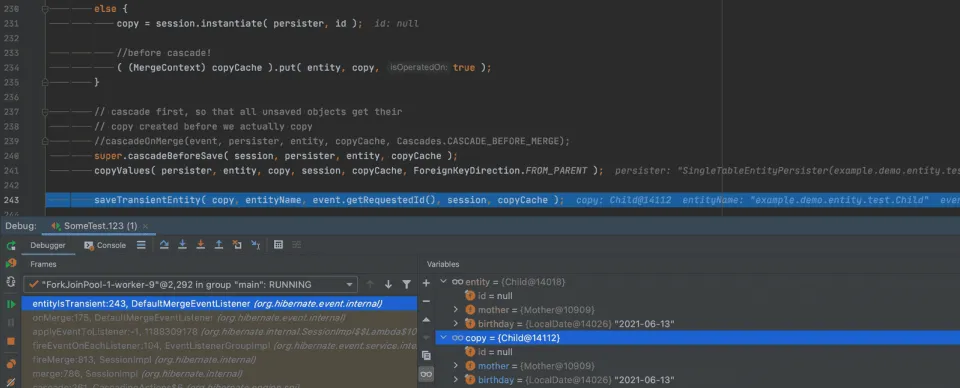Viewport: 960px width, 388px height.
Task: Click the isOperatedOn parameter hint
Action: 419,68
